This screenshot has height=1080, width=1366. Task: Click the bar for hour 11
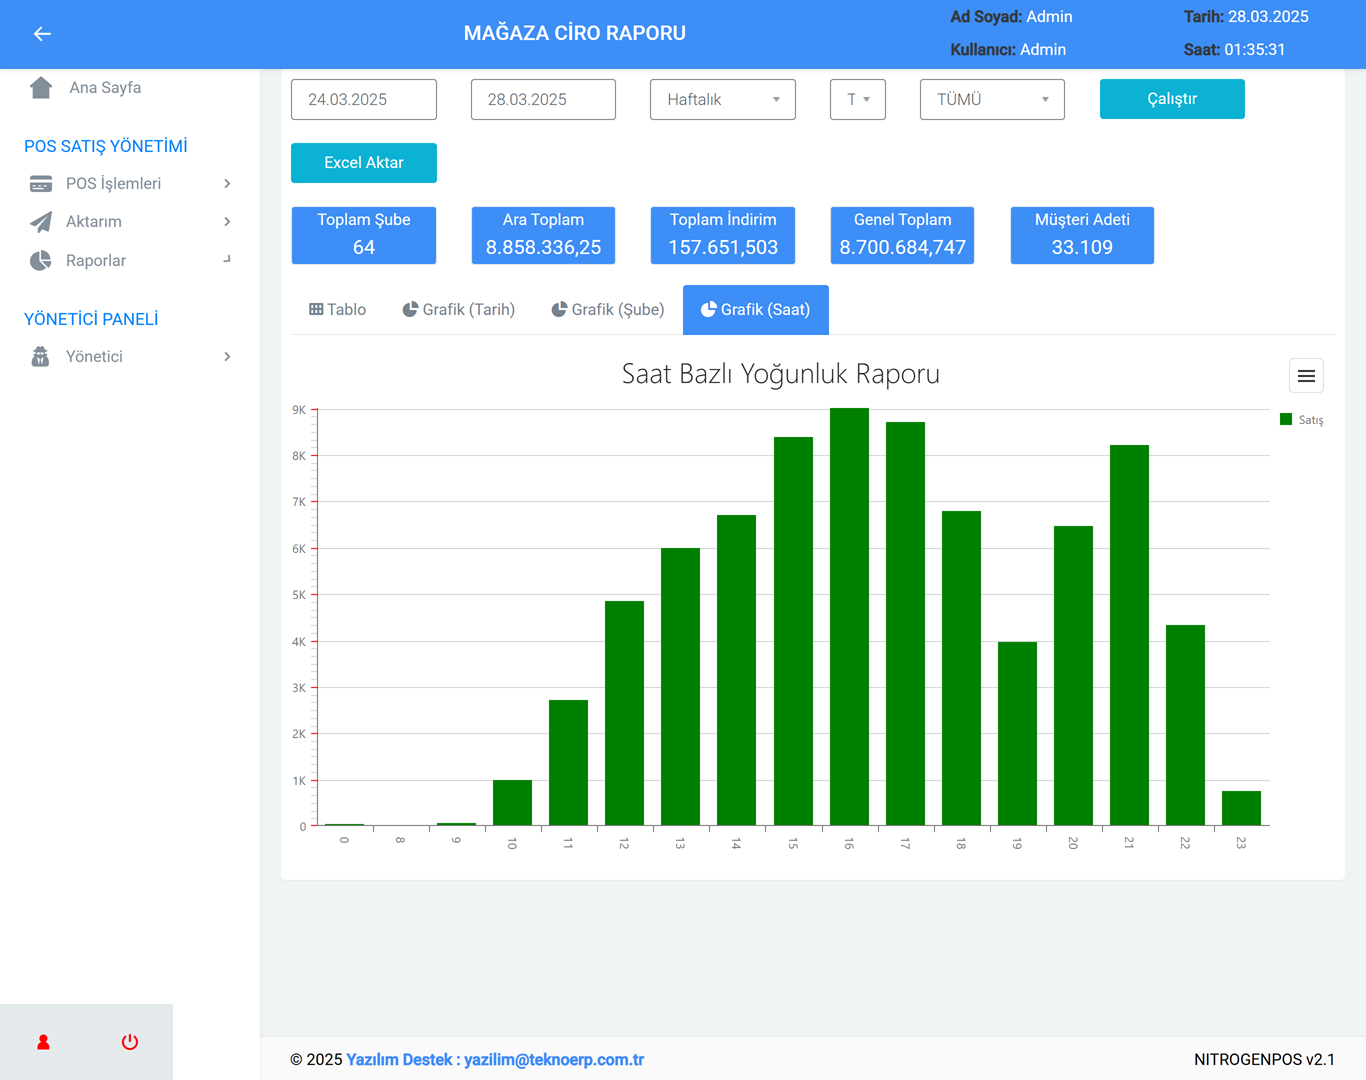coord(568,763)
